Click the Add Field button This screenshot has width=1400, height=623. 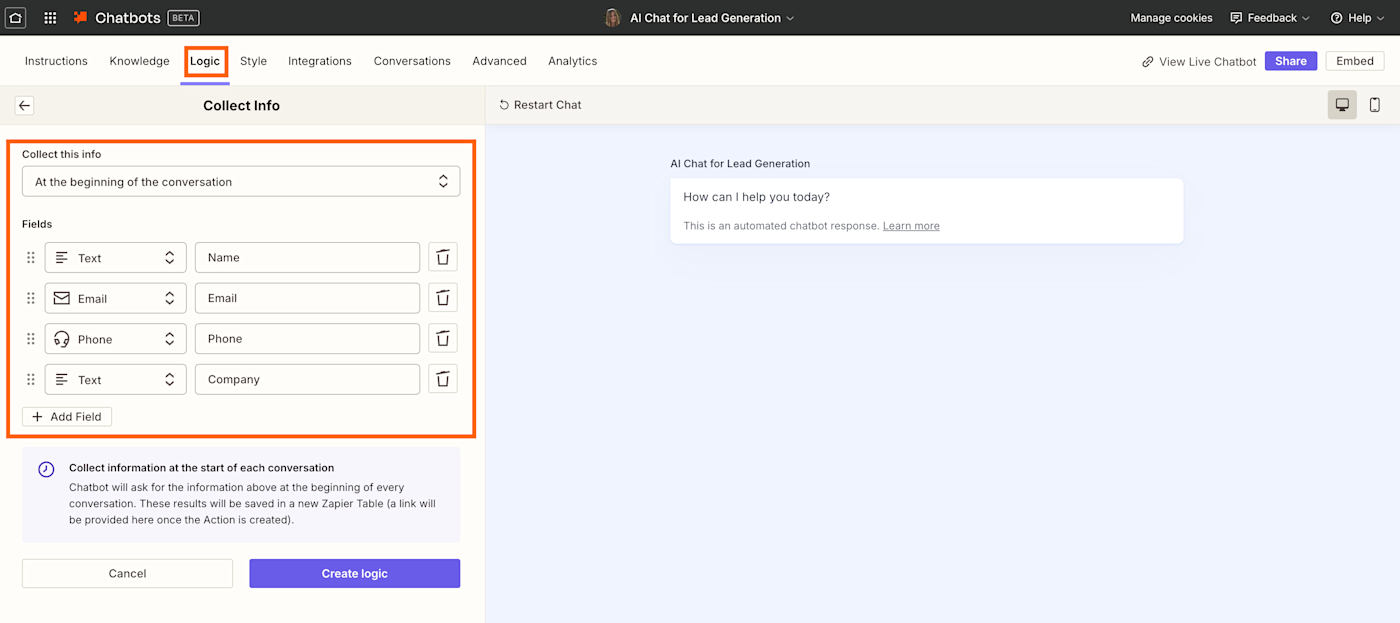pos(67,416)
